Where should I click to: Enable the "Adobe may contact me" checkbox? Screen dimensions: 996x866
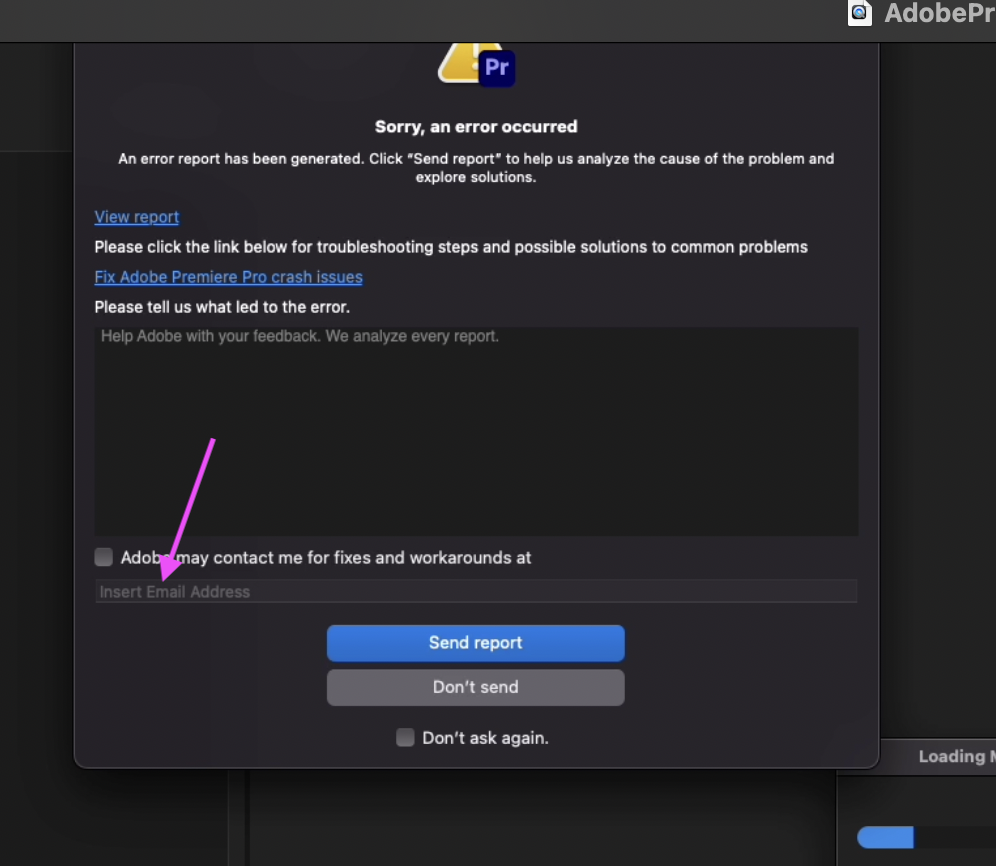[x=103, y=557]
